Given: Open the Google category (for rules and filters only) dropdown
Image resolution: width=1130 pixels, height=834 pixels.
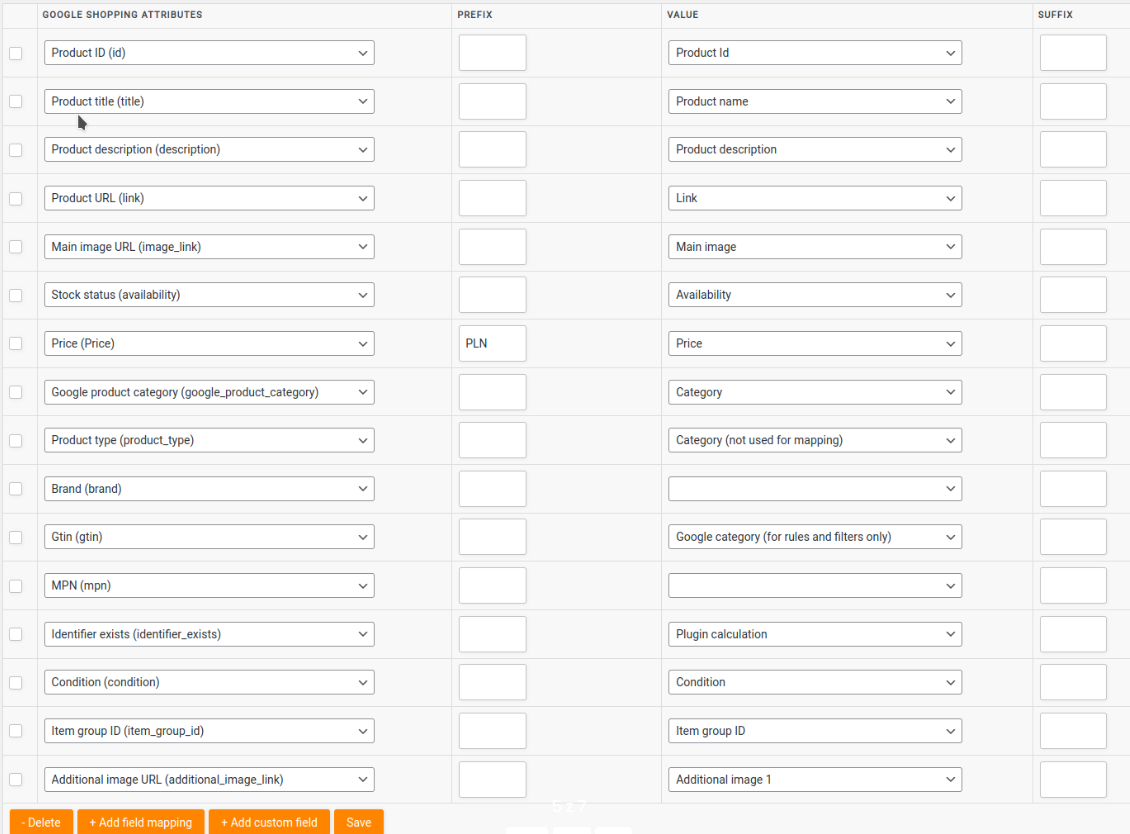Looking at the screenshot, I should click(815, 537).
